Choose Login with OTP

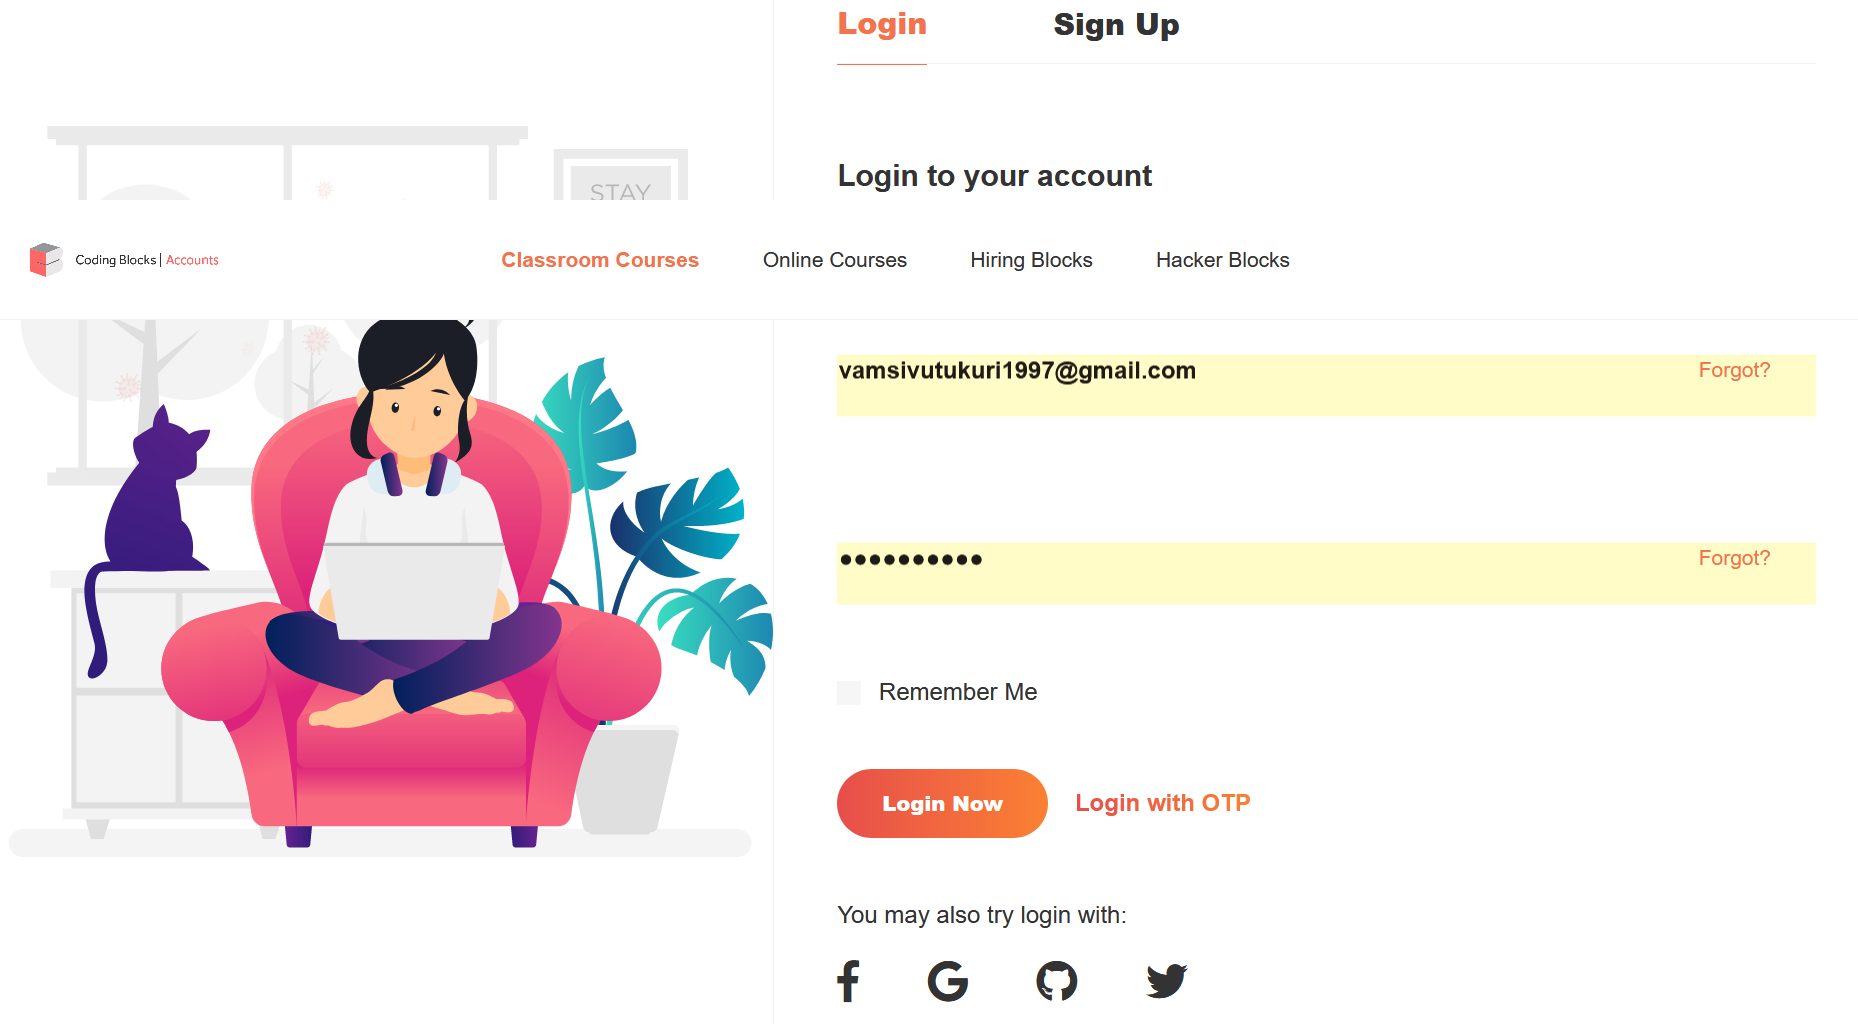coord(1163,803)
